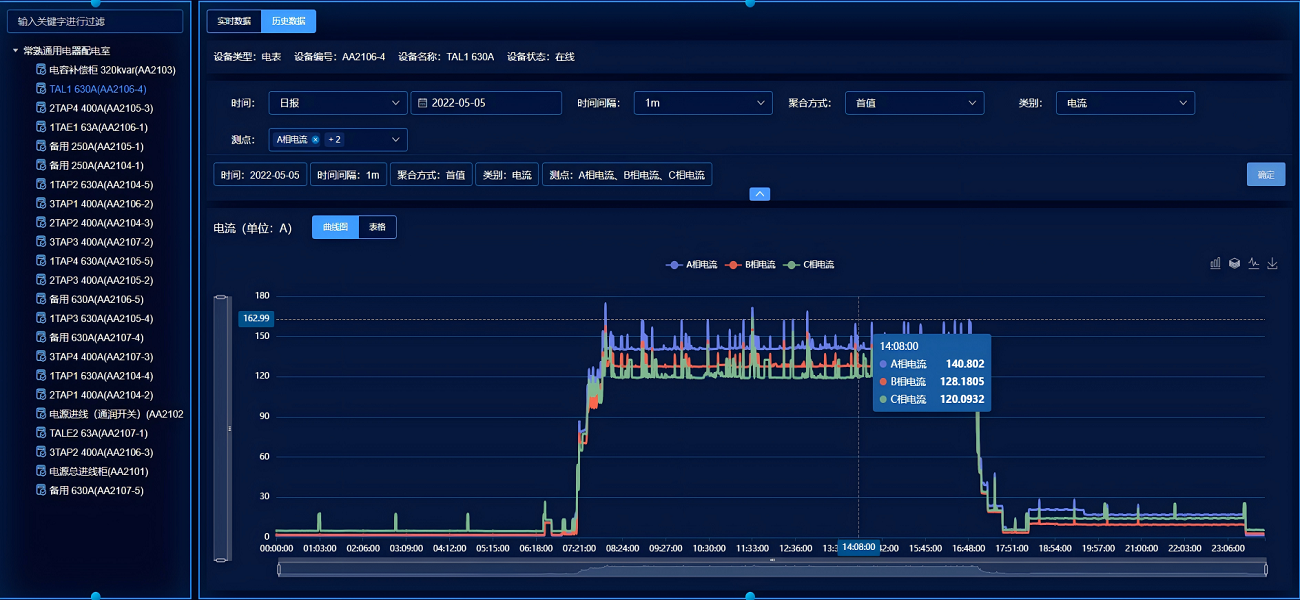The width and height of the screenshot is (1300, 600).
Task: Click the device icon beside 3TAP4 400A(AA2107-3)
Action: (41, 357)
